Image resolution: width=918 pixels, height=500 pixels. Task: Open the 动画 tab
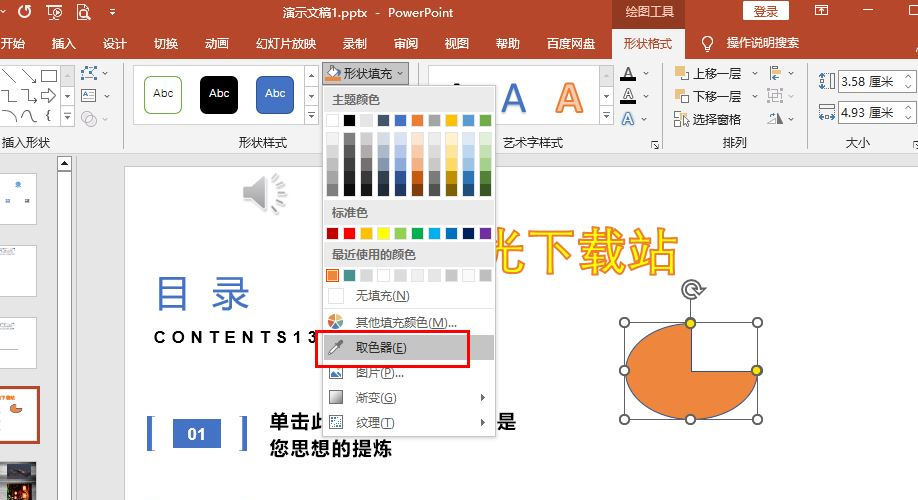(217, 43)
